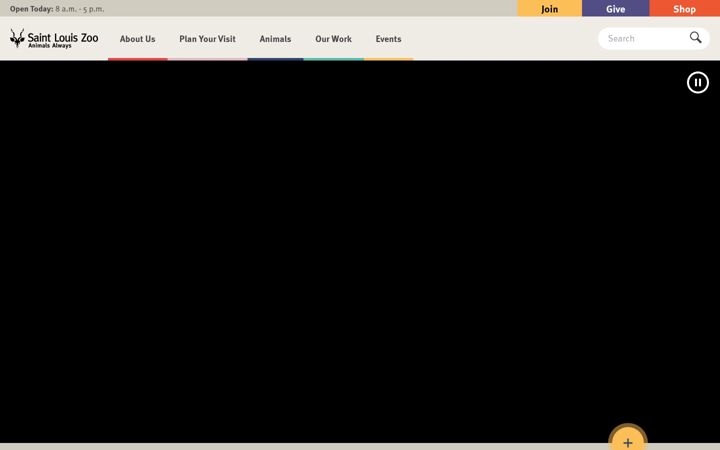Click the Shop button
Screen dimensions: 720x450
[x=684, y=8]
